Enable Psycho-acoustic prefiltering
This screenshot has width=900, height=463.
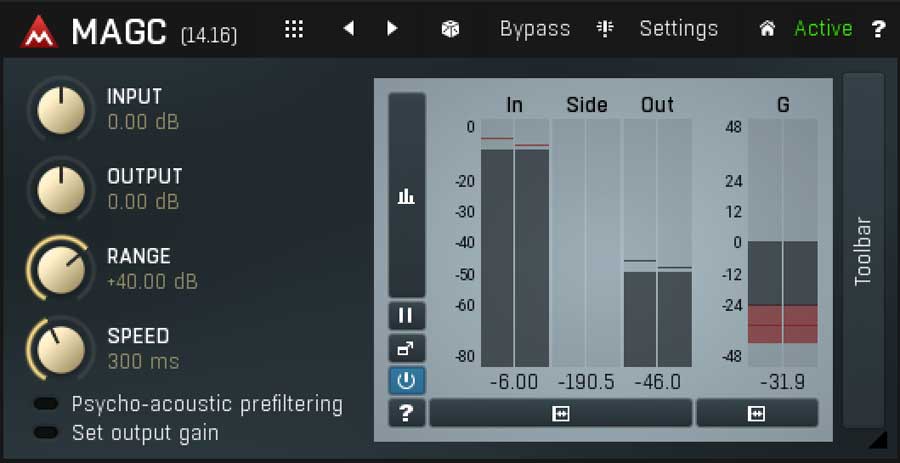[x=46, y=404]
